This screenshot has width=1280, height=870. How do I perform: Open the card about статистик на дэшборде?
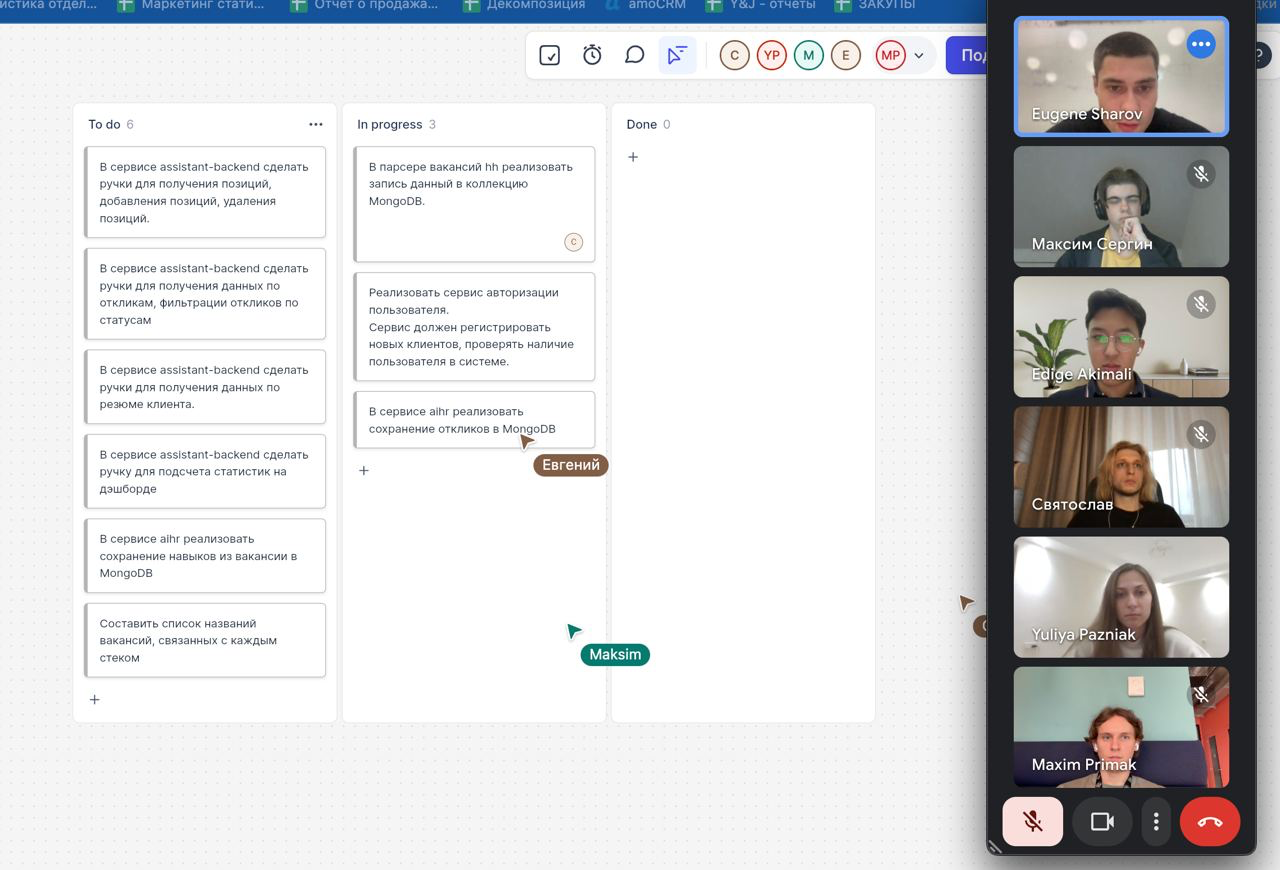[x=205, y=471]
